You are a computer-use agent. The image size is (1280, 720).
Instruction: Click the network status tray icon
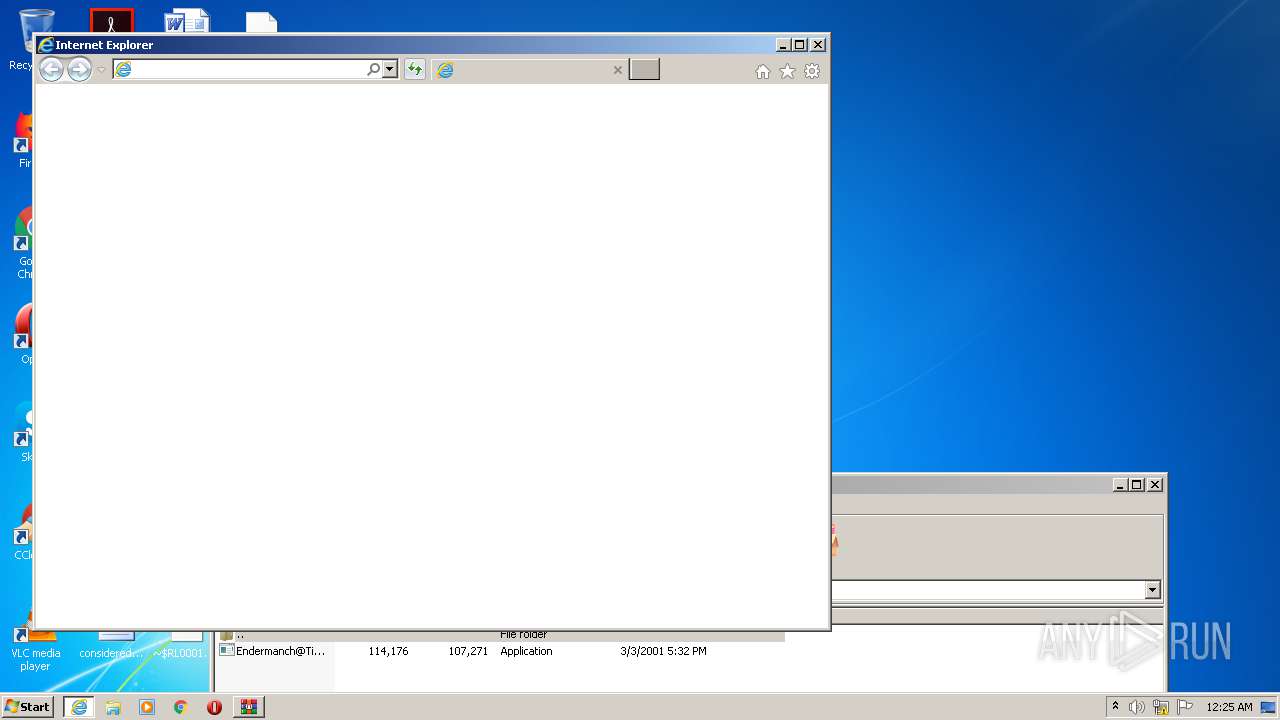[1161, 707]
